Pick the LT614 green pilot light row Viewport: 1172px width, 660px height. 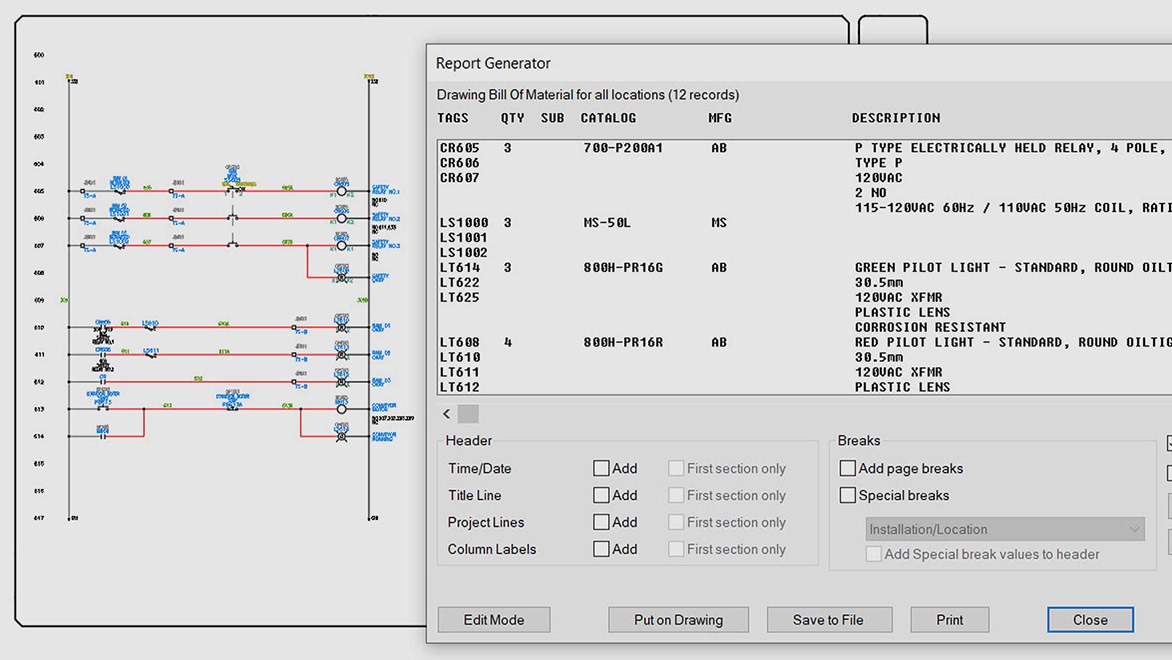pos(460,268)
